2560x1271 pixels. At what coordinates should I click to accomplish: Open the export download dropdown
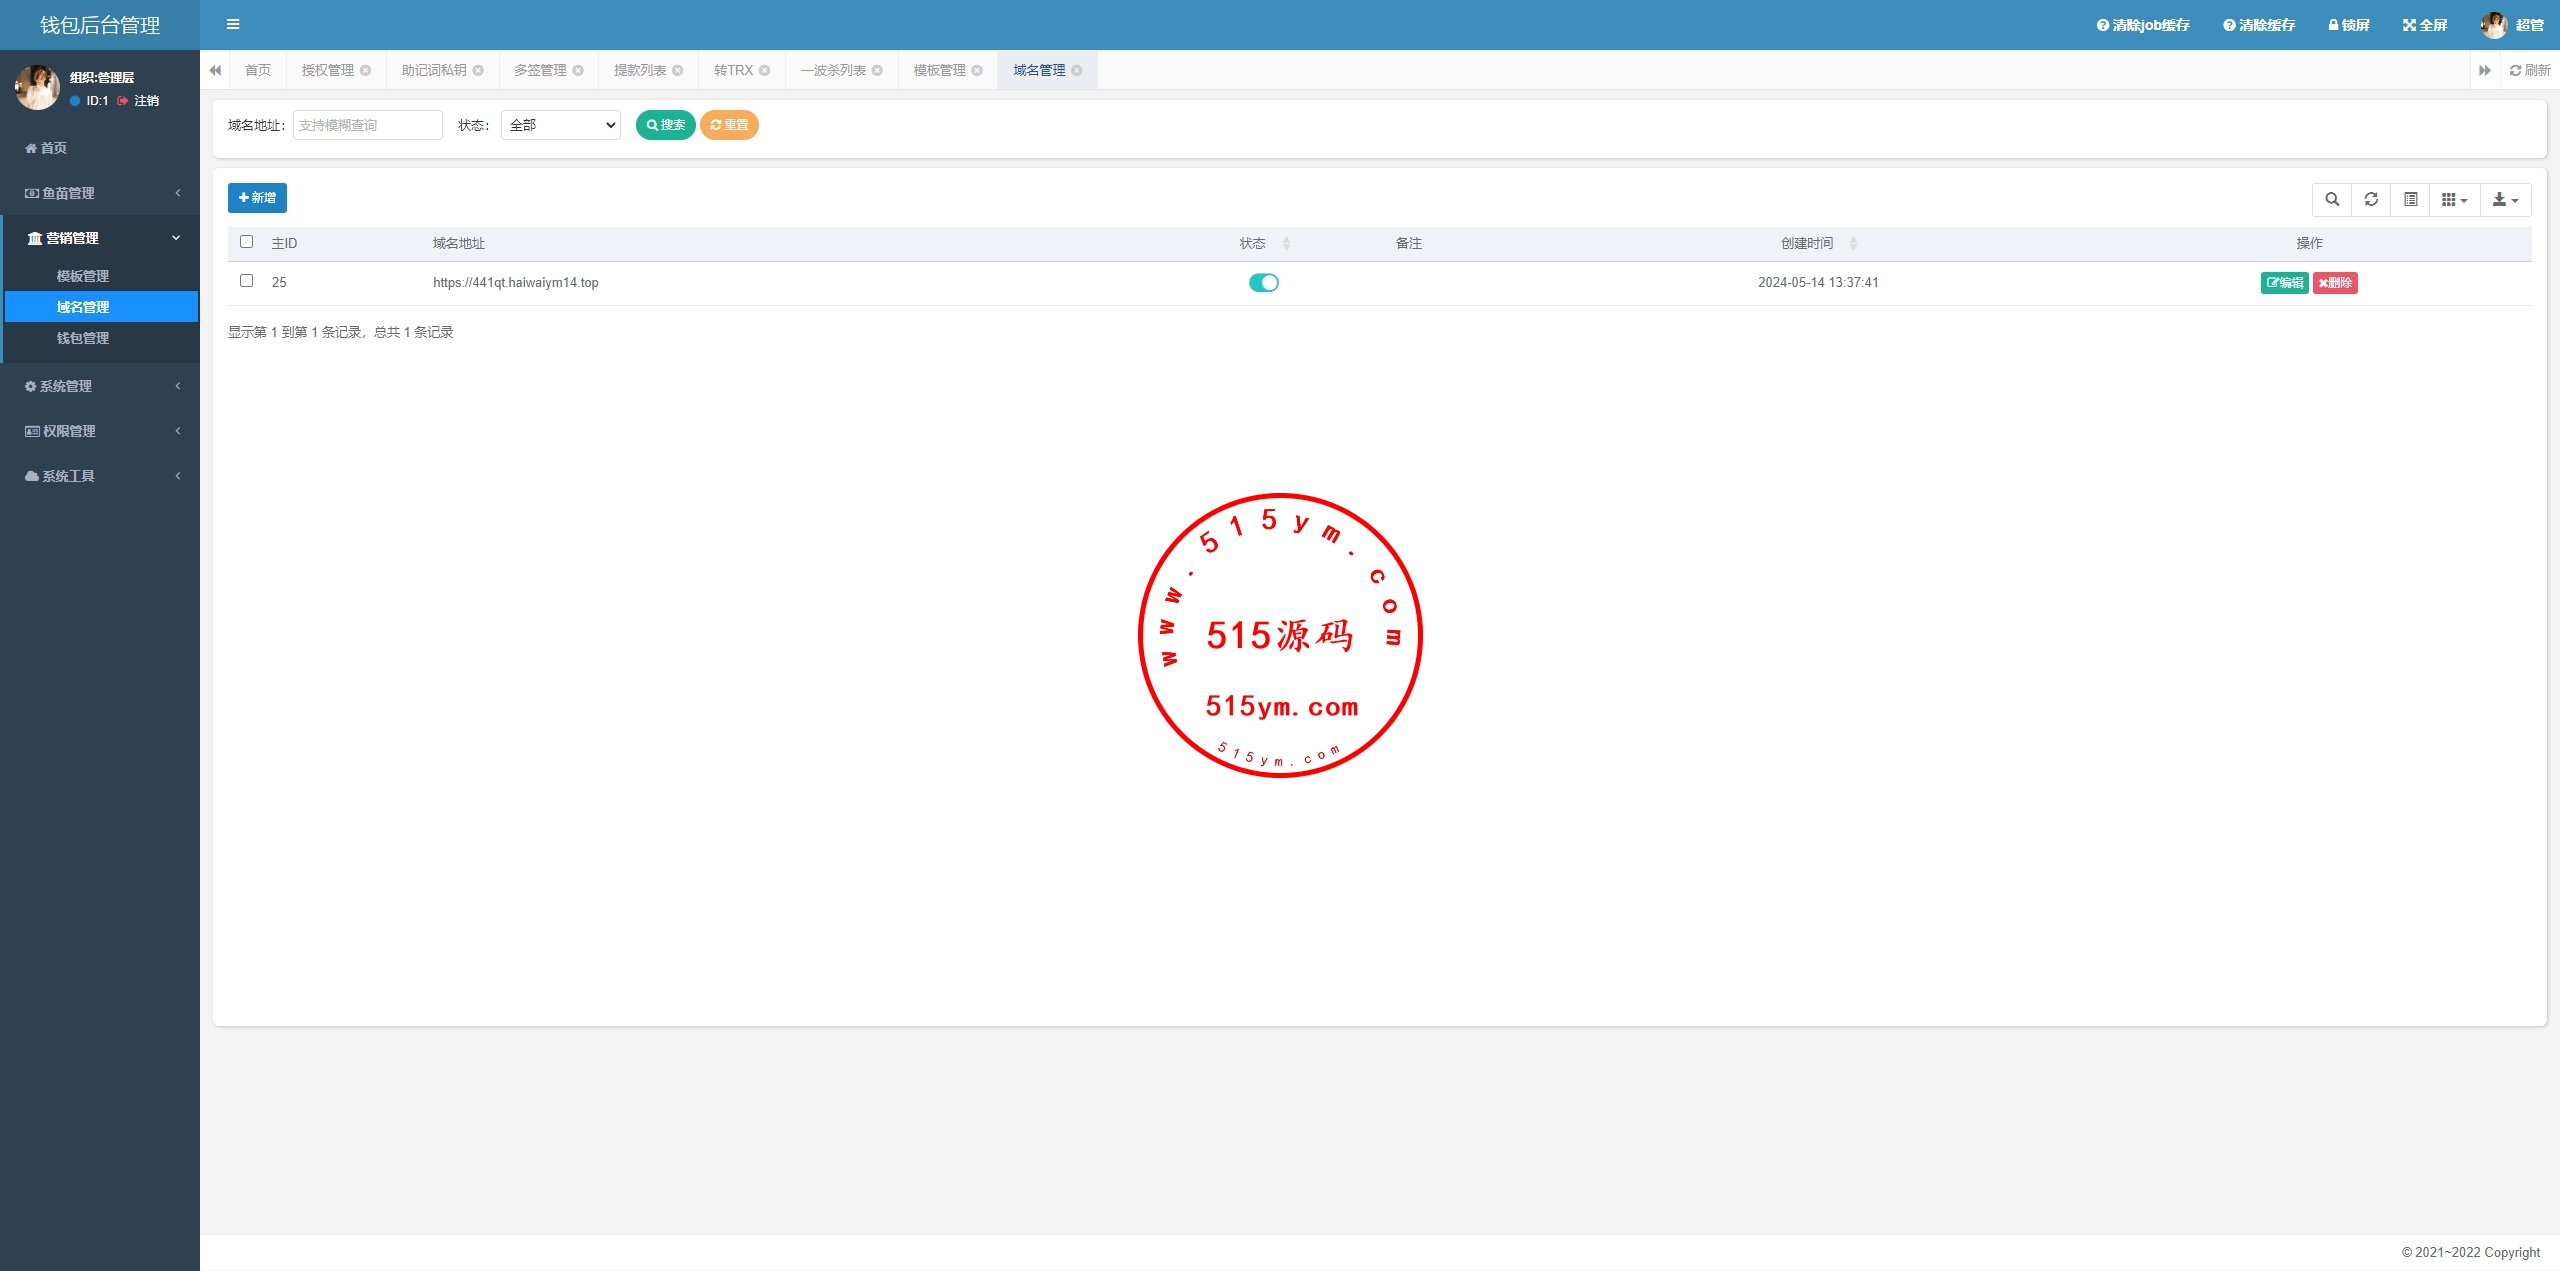[x=2505, y=199]
